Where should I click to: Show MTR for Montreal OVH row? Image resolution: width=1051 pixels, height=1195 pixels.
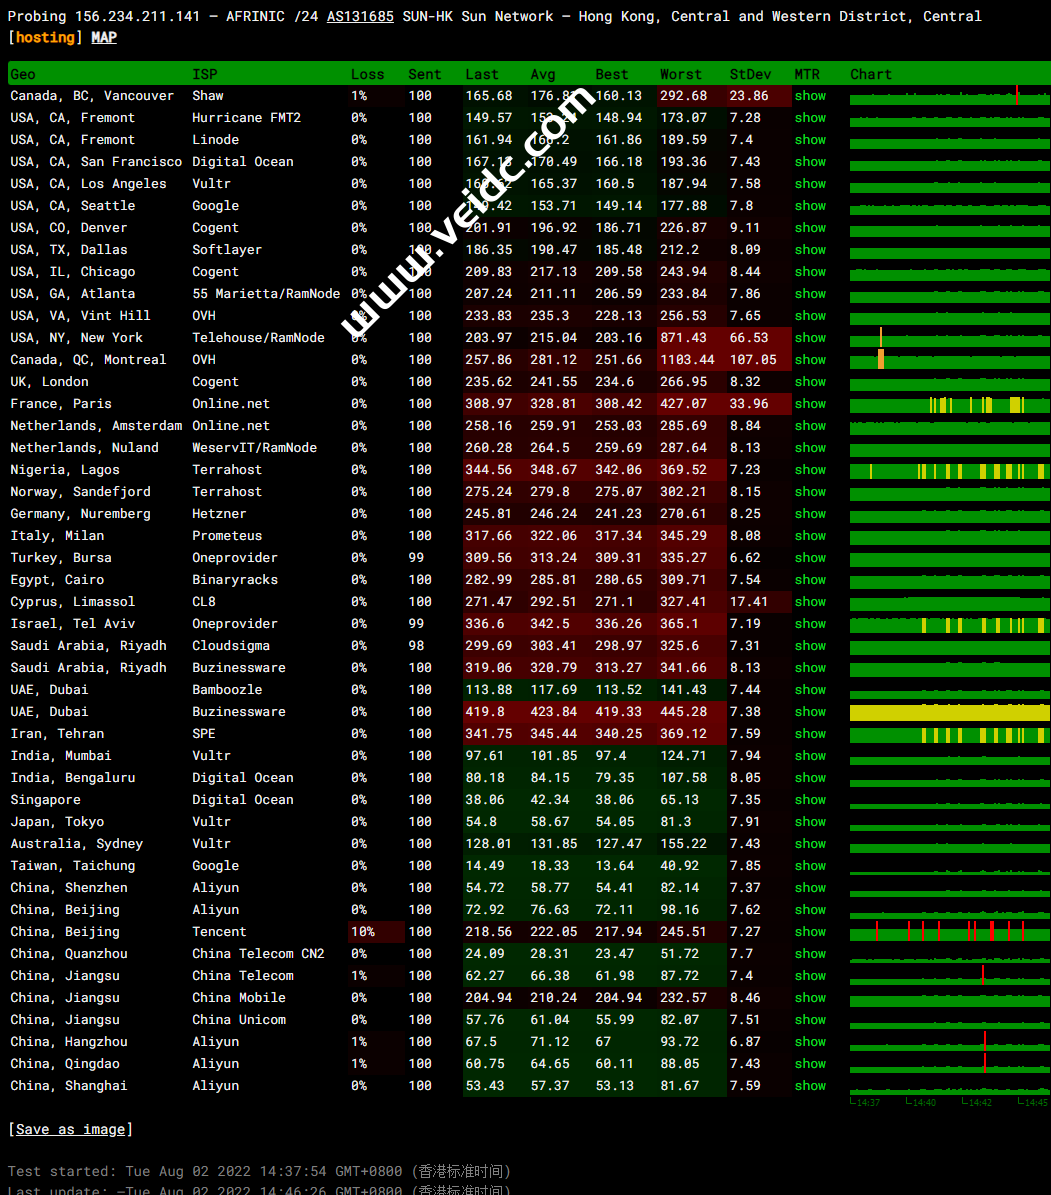tap(810, 360)
